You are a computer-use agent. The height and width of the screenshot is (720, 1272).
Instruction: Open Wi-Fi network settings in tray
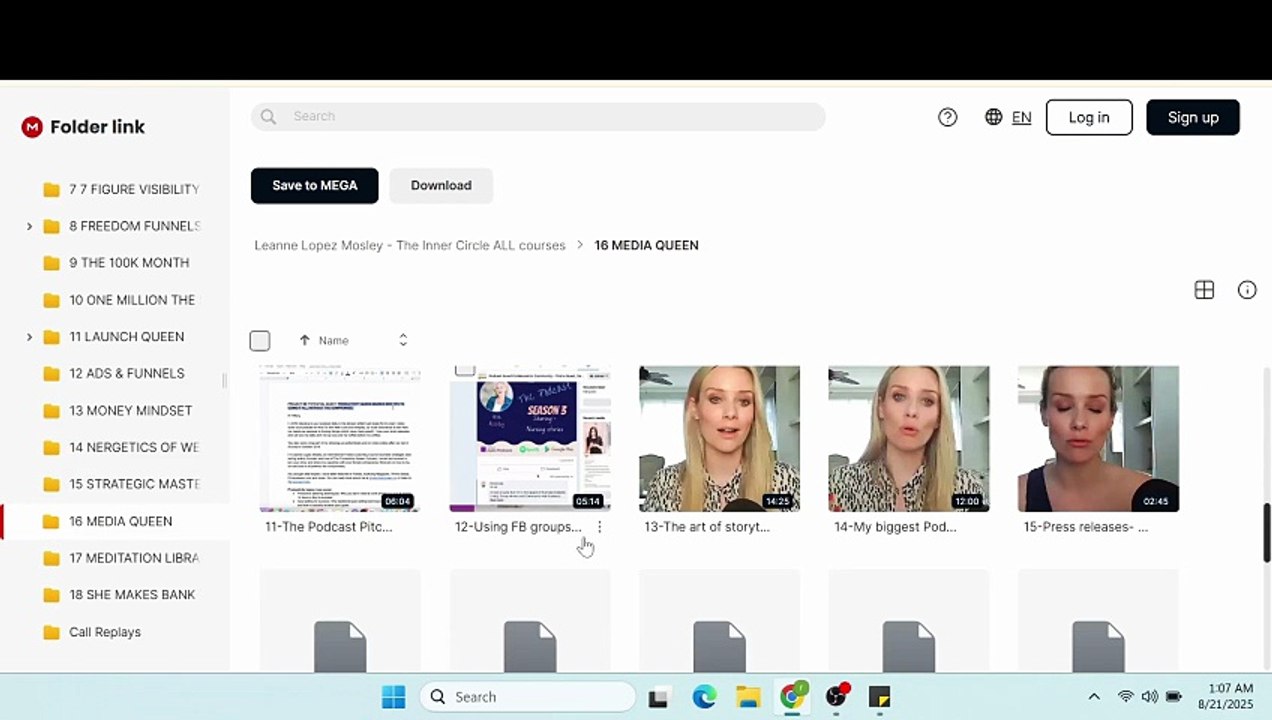tap(1126, 697)
